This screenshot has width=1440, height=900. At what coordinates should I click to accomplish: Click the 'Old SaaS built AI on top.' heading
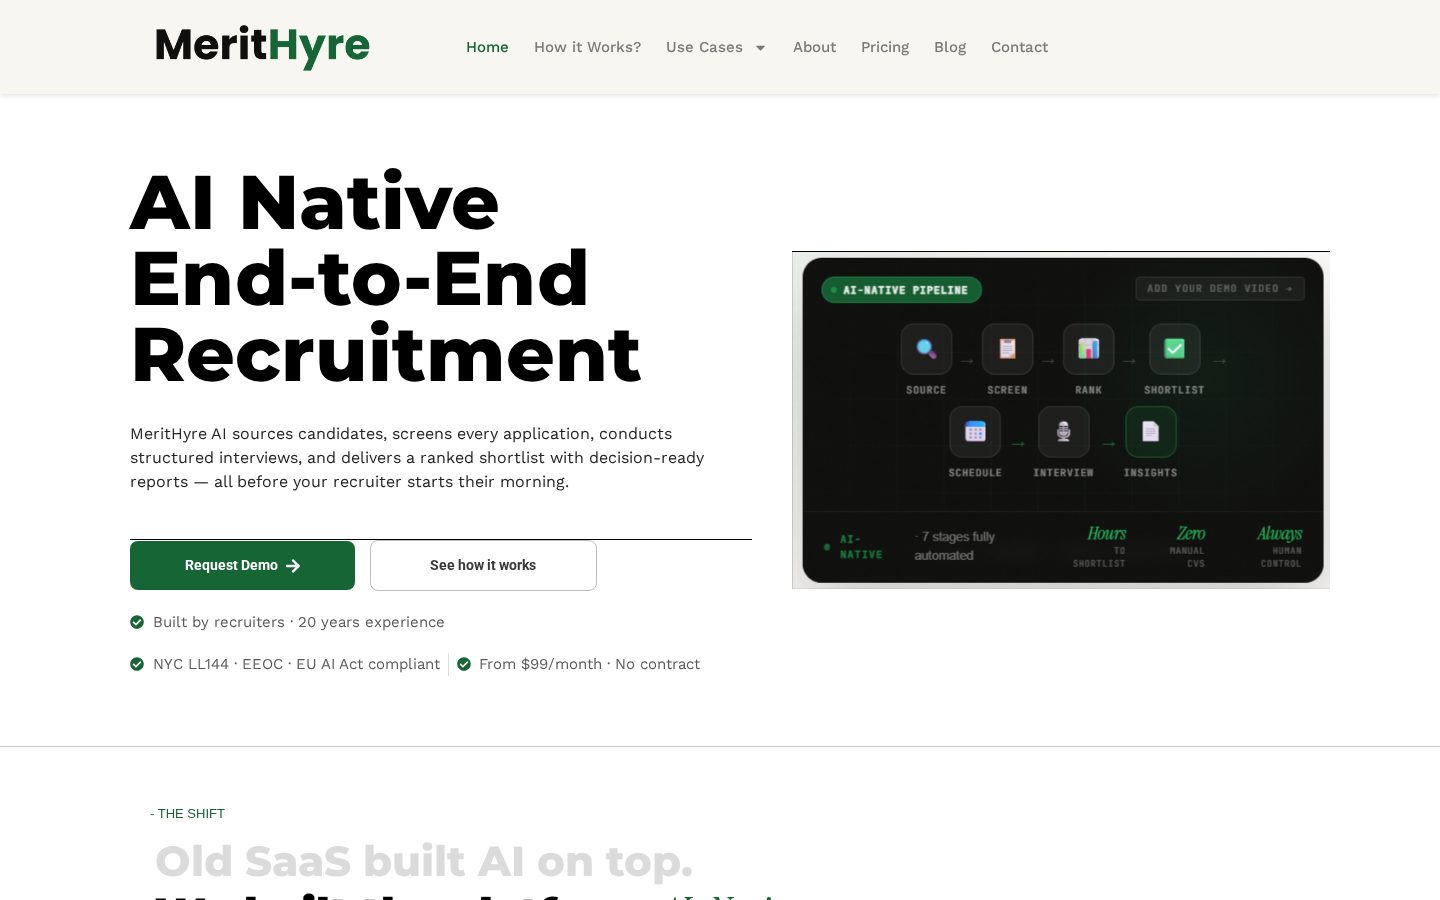(x=424, y=861)
